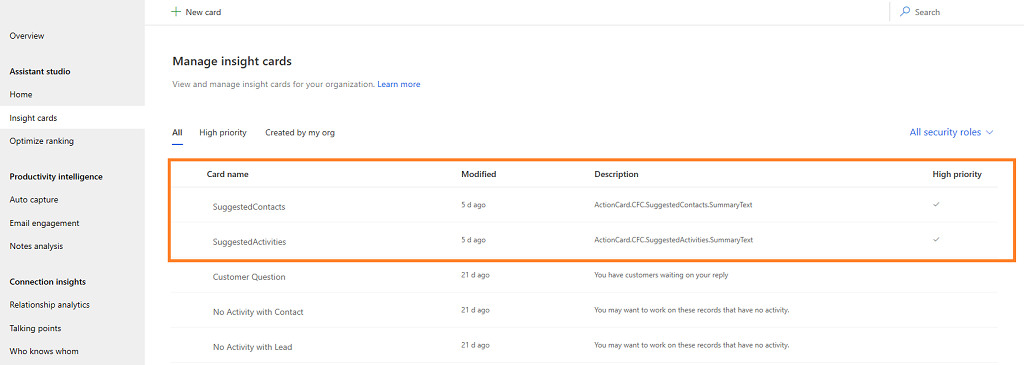Open the Customer Question card row
Screen dimensions: 1024x365
584,276
